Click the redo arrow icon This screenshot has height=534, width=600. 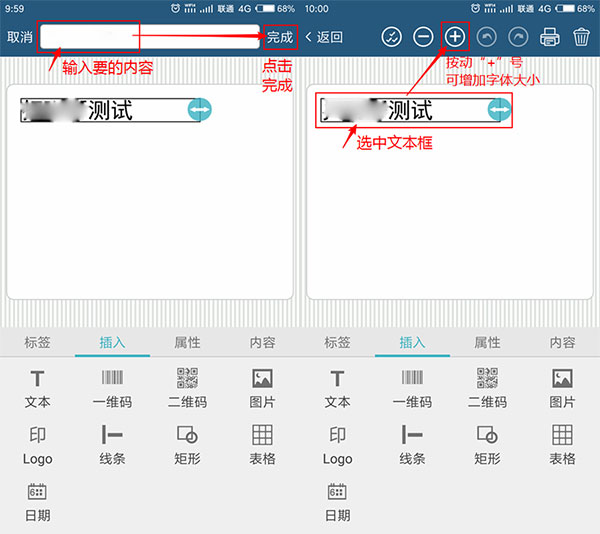[517, 37]
